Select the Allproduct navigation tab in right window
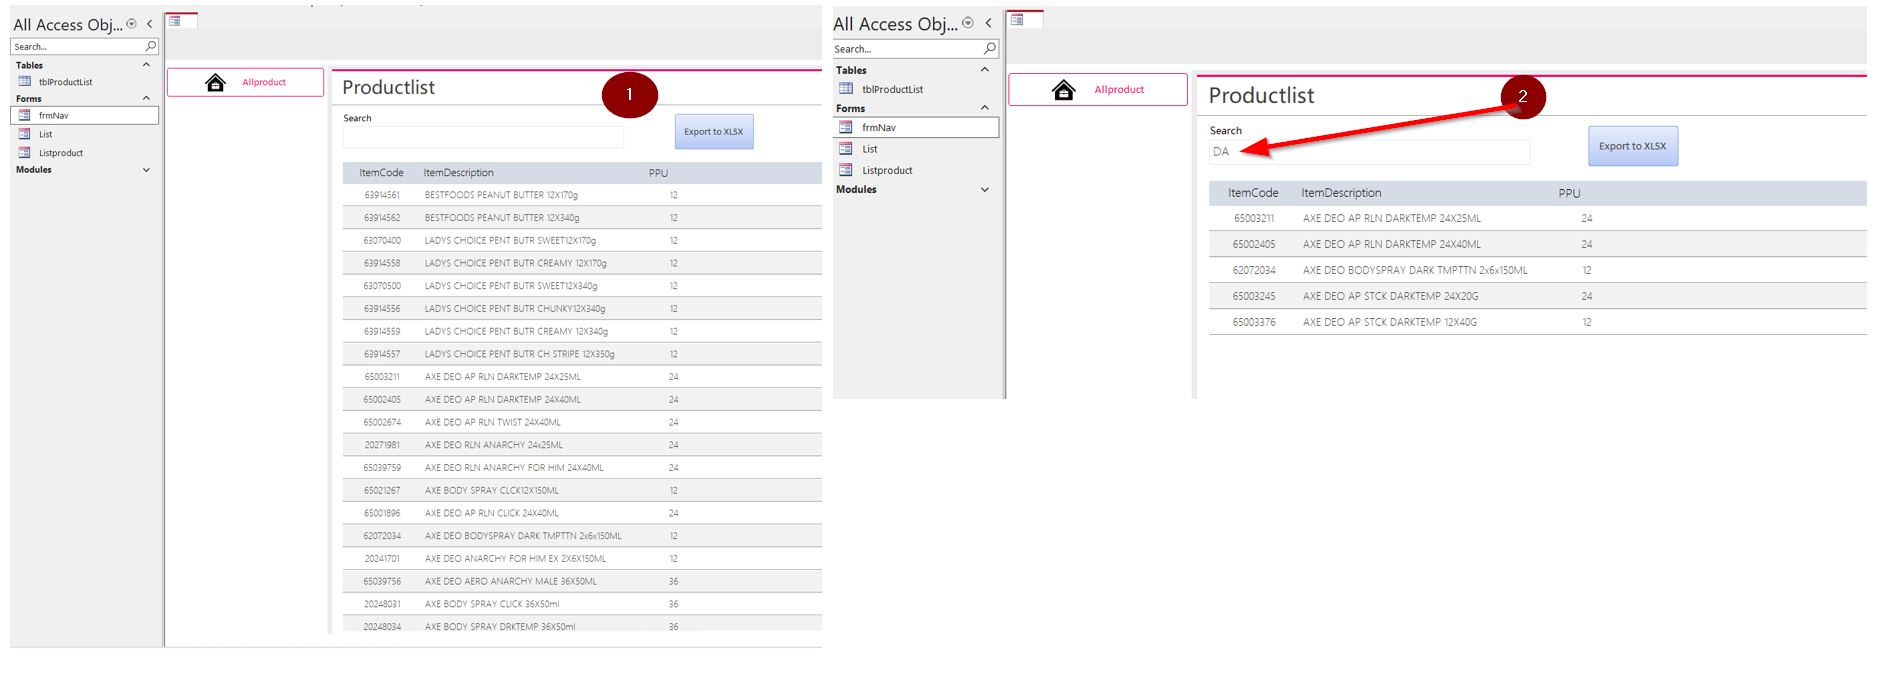This screenshot has height=695, width=1881. [1098, 89]
